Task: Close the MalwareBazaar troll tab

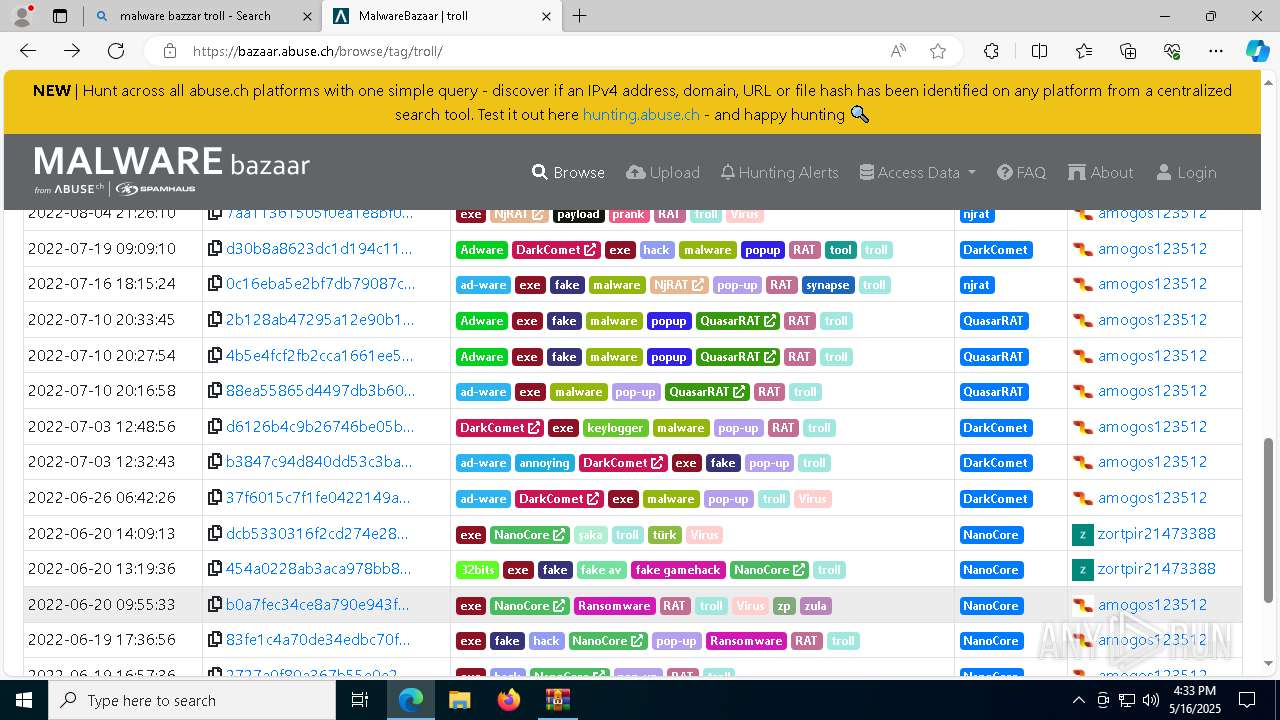Action: point(546,16)
